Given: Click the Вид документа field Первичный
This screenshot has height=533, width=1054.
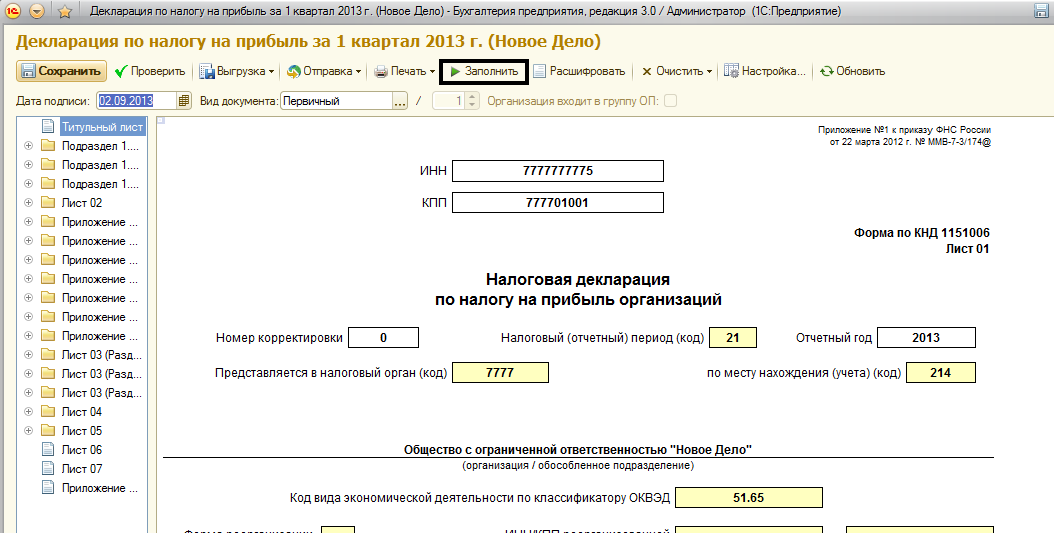Looking at the screenshot, I should click(x=336, y=101).
